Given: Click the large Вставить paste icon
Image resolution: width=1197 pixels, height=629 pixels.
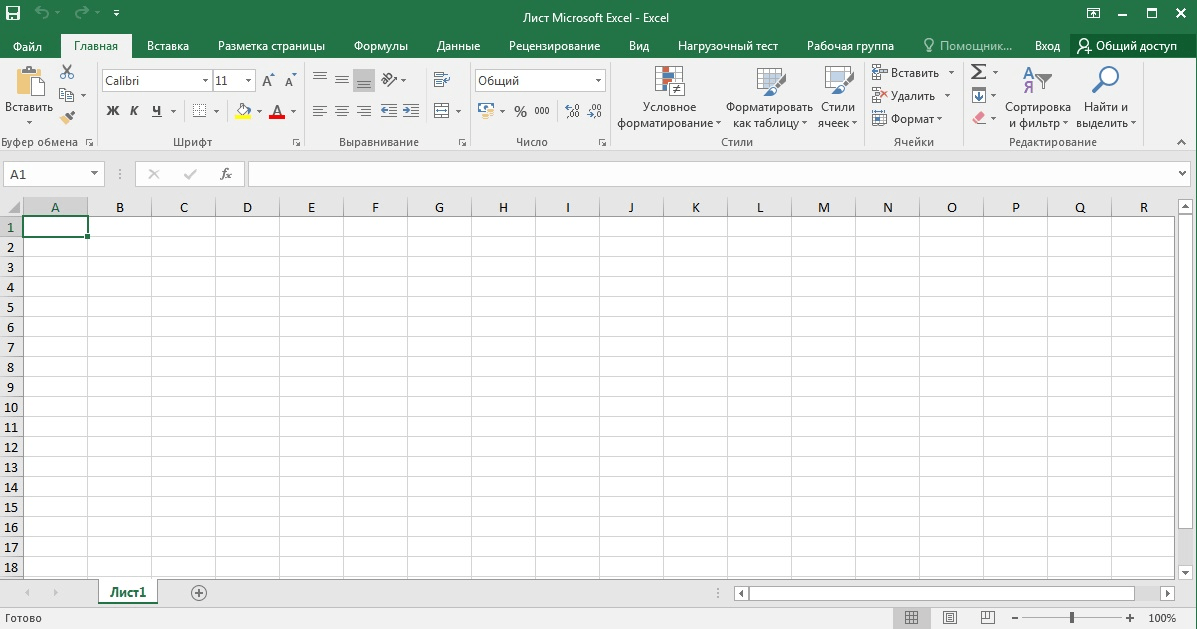Looking at the screenshot, I should (29, 82).
